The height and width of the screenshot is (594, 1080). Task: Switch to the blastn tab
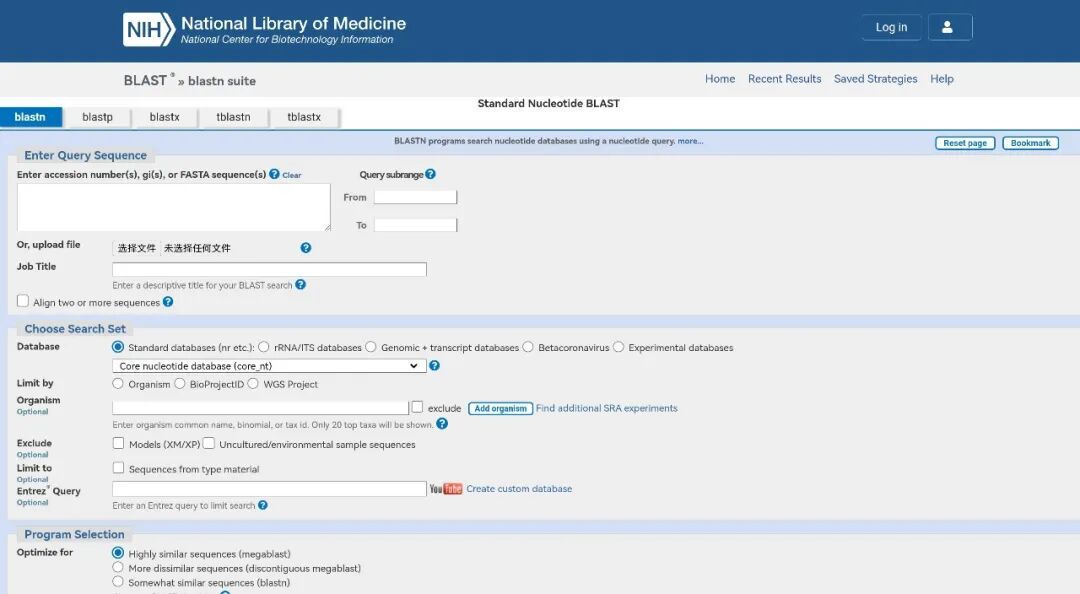click(30, 117)
